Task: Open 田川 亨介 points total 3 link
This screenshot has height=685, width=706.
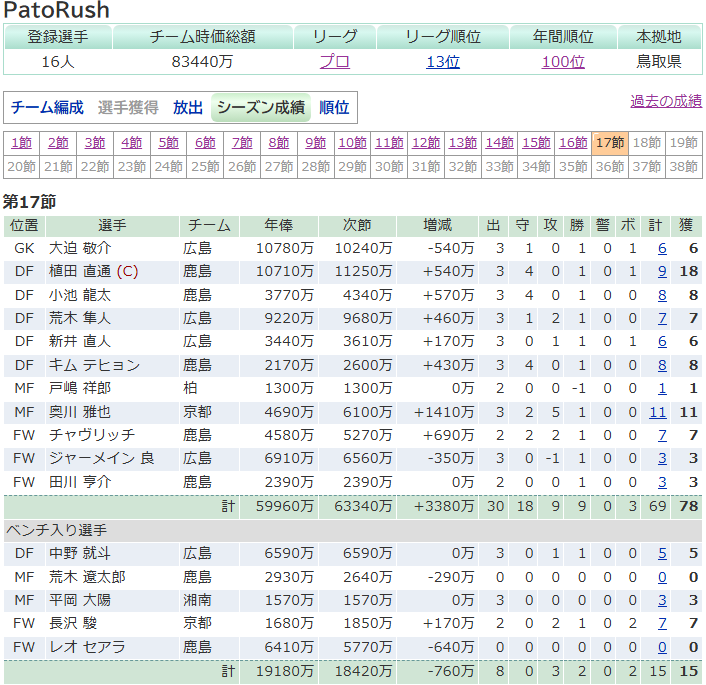Action: pos(662,482)
